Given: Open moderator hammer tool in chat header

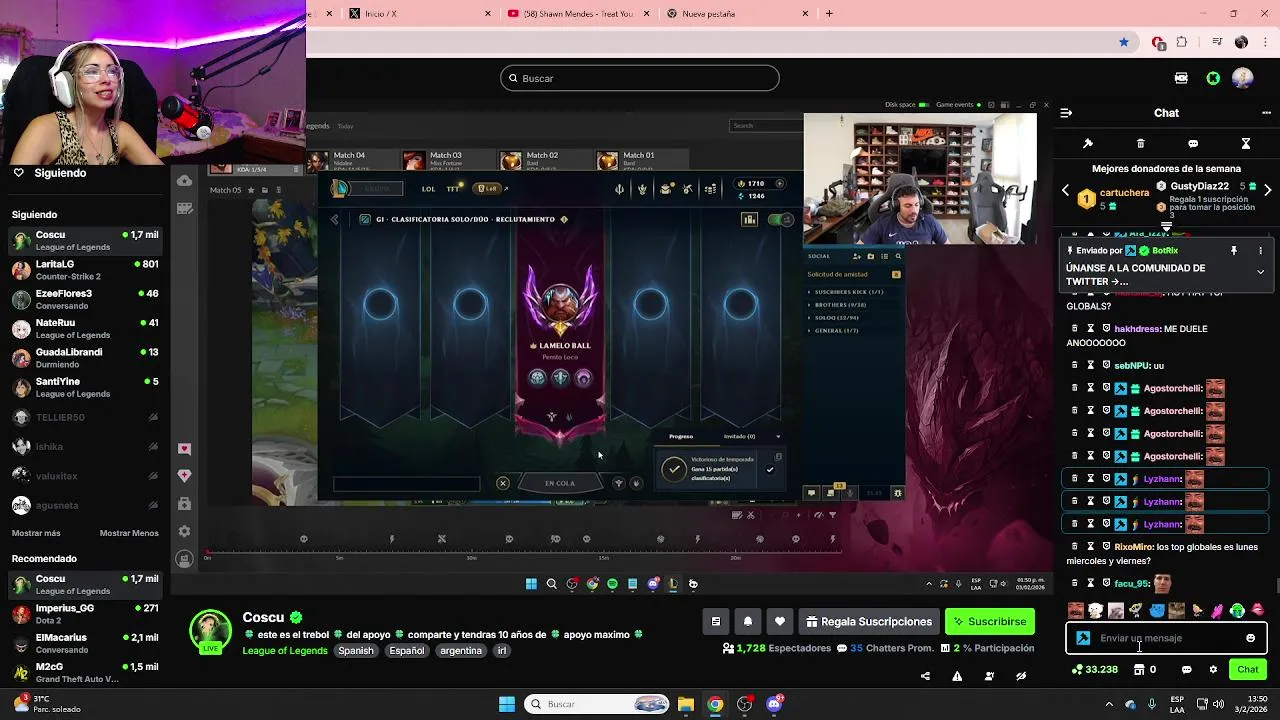Looking at the screenshot, I should 1088,144.
